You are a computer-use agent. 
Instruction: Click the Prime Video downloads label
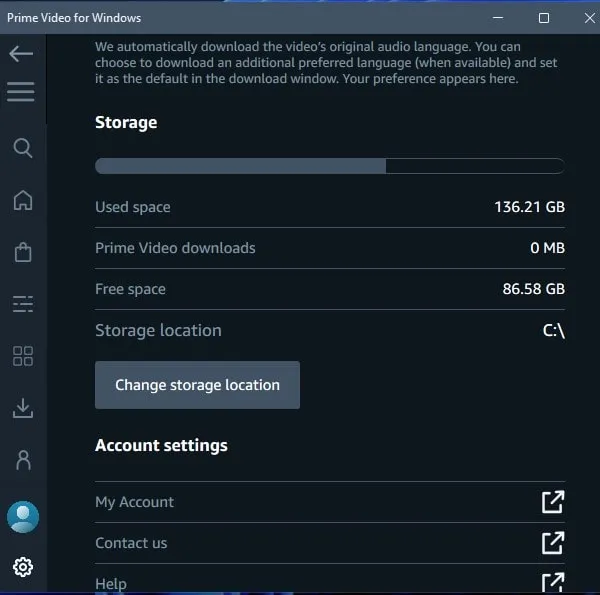(x=175, y=248)
